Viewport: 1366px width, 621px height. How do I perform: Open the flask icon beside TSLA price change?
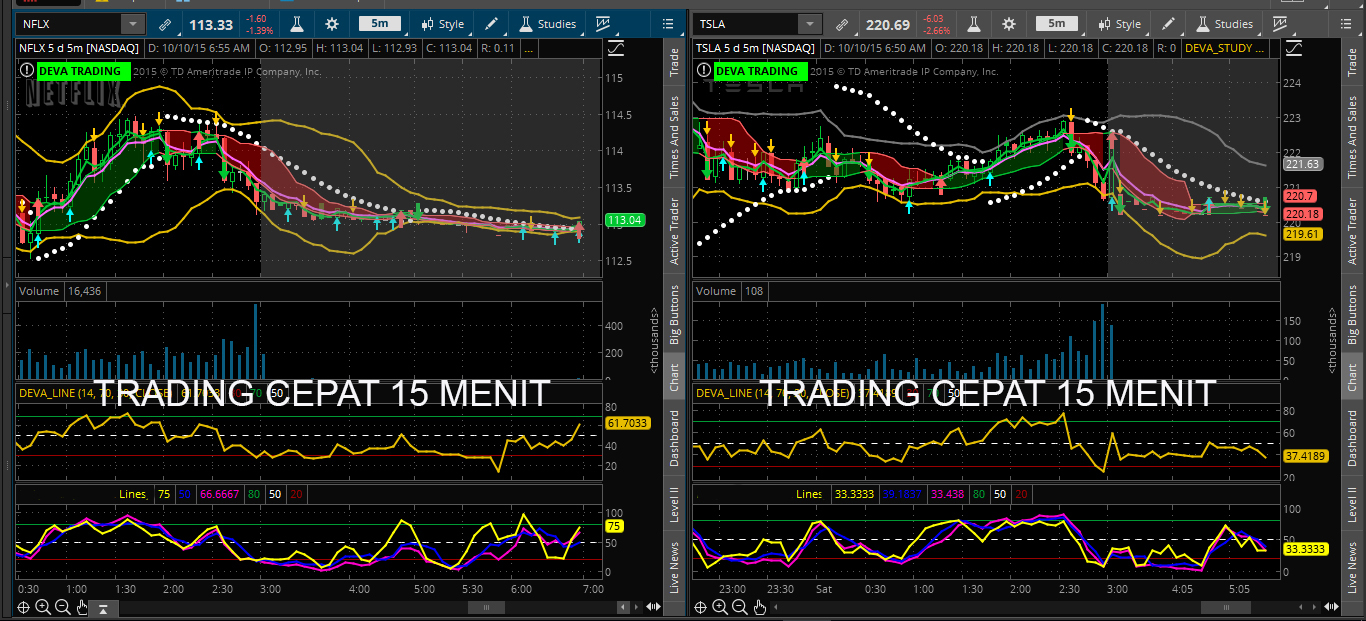pyautogui.click(x=975, y=24)
